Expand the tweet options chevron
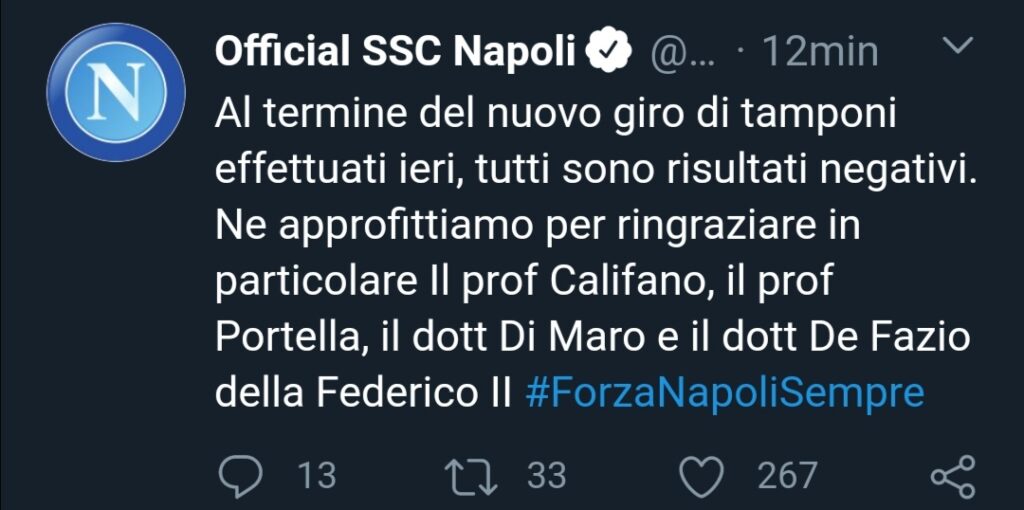 coord(959,44)
